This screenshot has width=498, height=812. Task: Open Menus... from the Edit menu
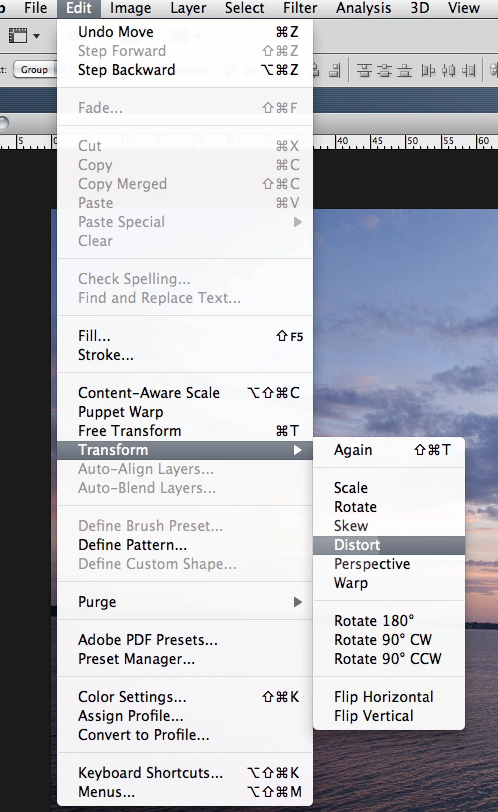pos(185,792)
